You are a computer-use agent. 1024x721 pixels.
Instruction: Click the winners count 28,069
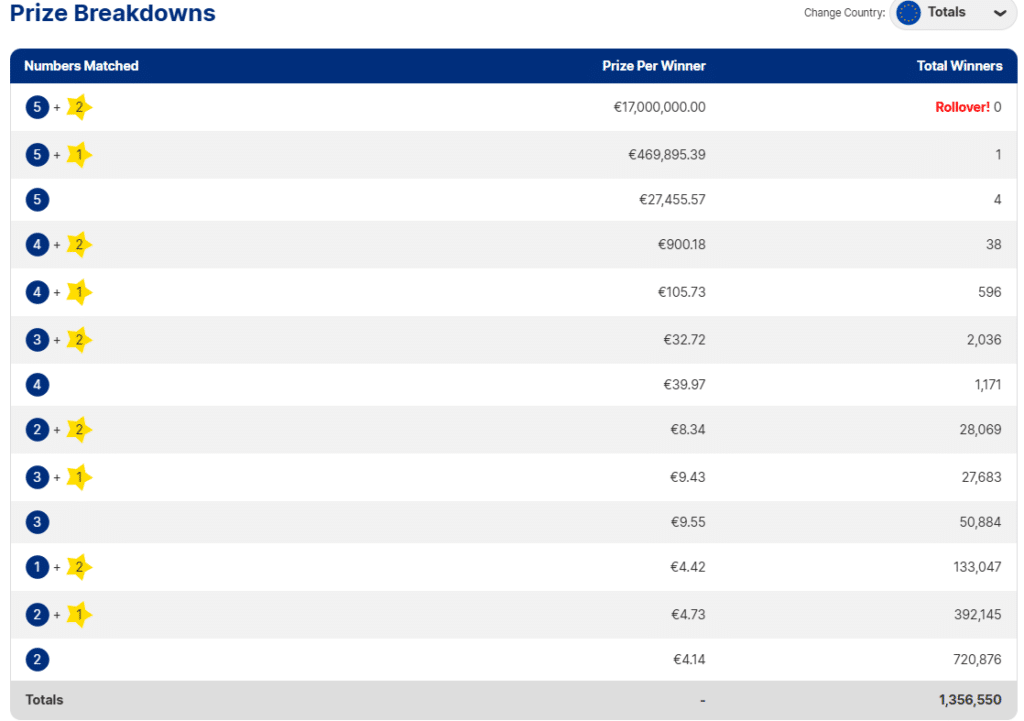[x=980, y=430]
